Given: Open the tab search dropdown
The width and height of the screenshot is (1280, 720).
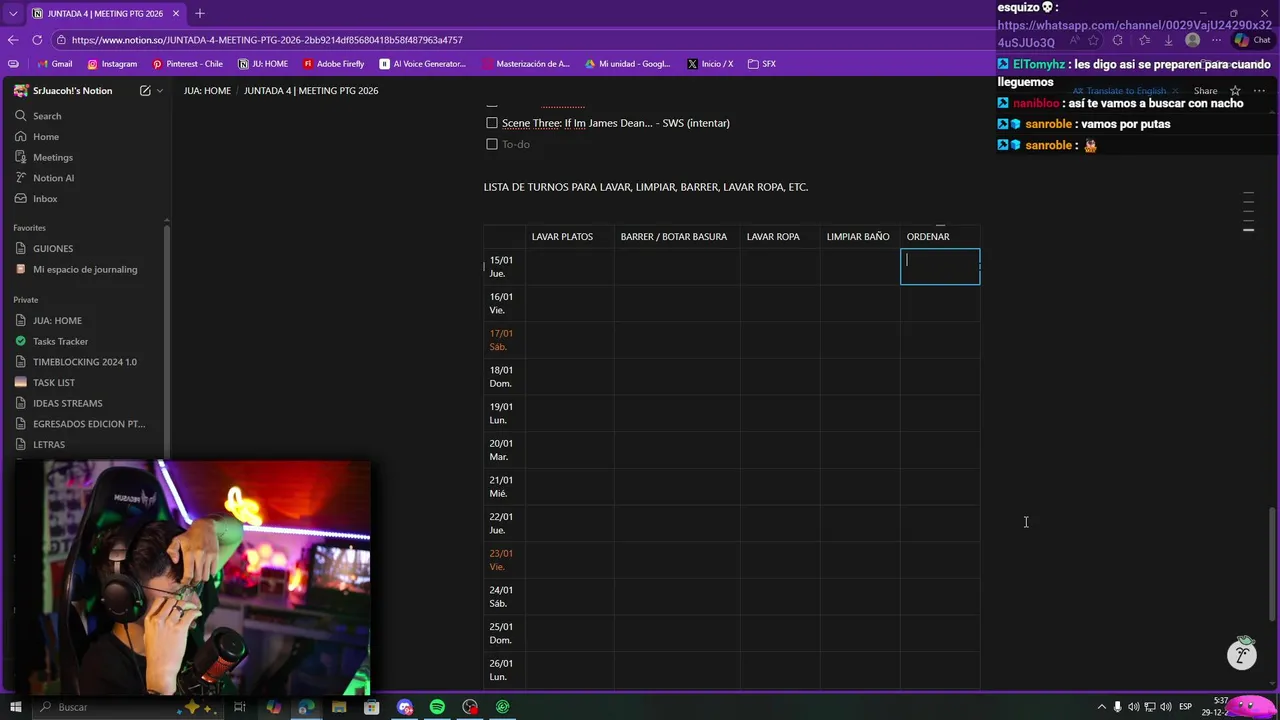Looking at the screenshot, I should click(12, 14).
